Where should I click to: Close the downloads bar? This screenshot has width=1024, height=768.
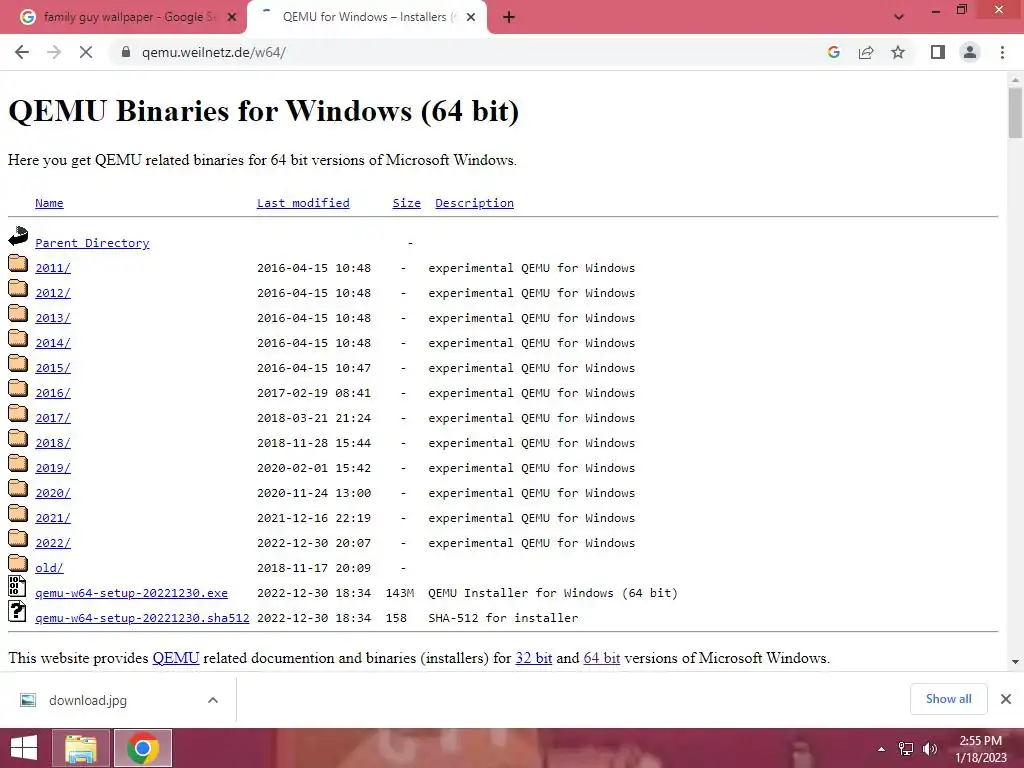pos(1006,699)
